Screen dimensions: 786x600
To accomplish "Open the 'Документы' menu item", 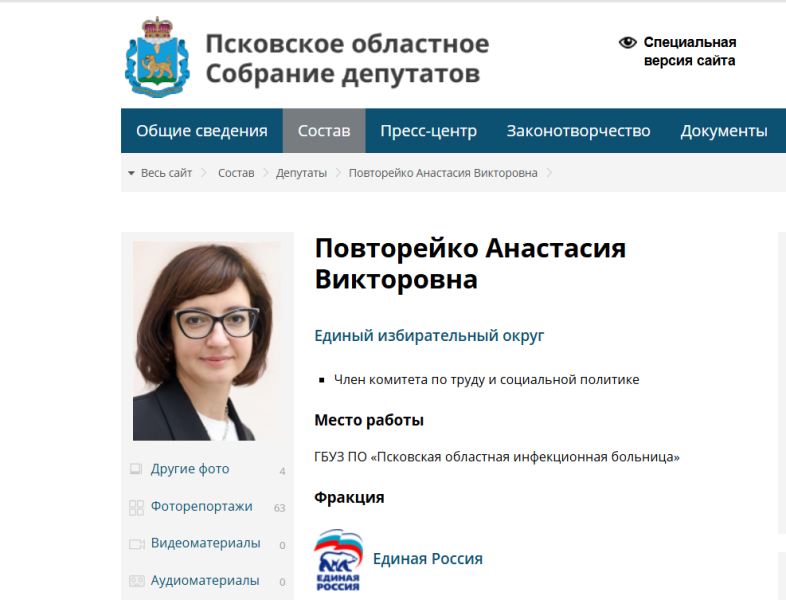I will click(724, 130).
